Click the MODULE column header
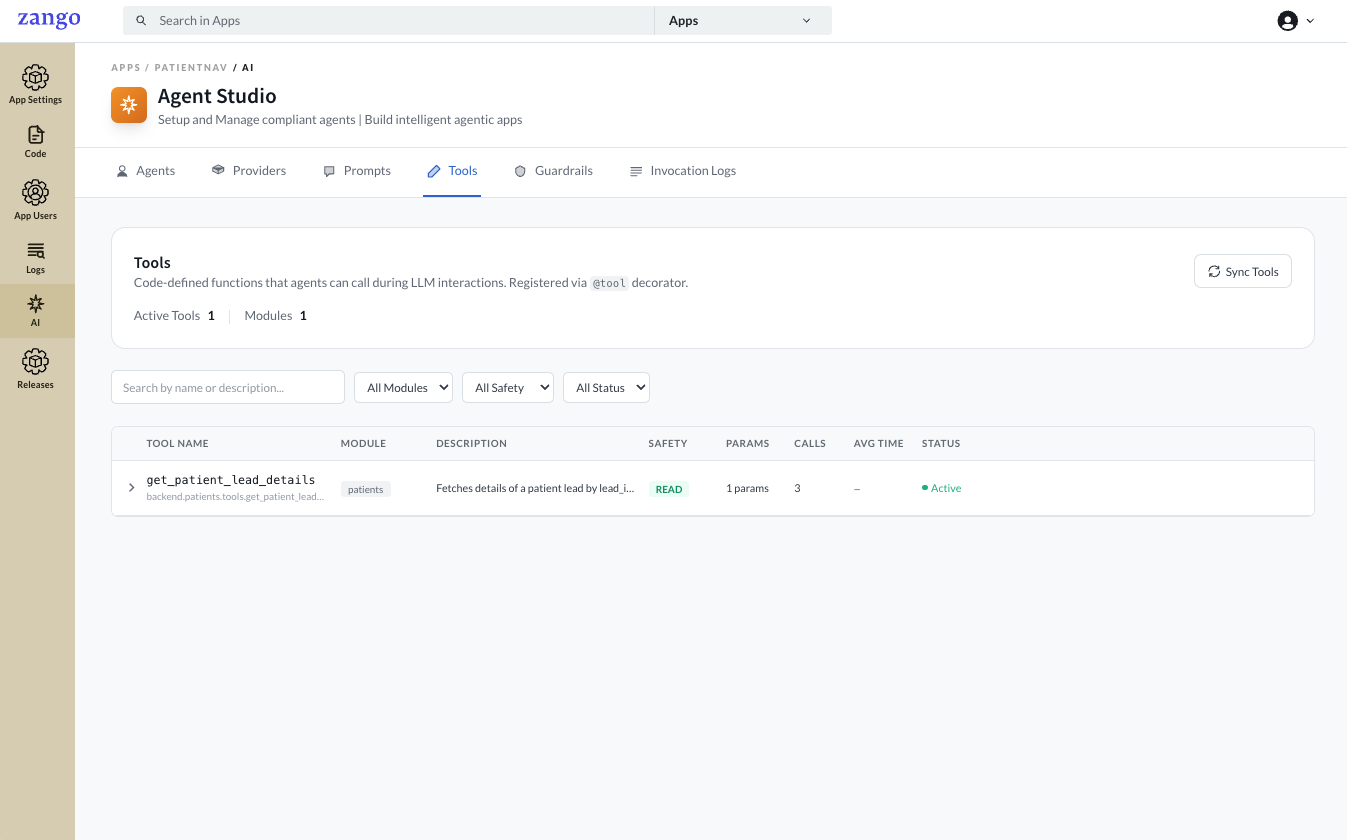1347x840 pixels. tap(363, 443)
